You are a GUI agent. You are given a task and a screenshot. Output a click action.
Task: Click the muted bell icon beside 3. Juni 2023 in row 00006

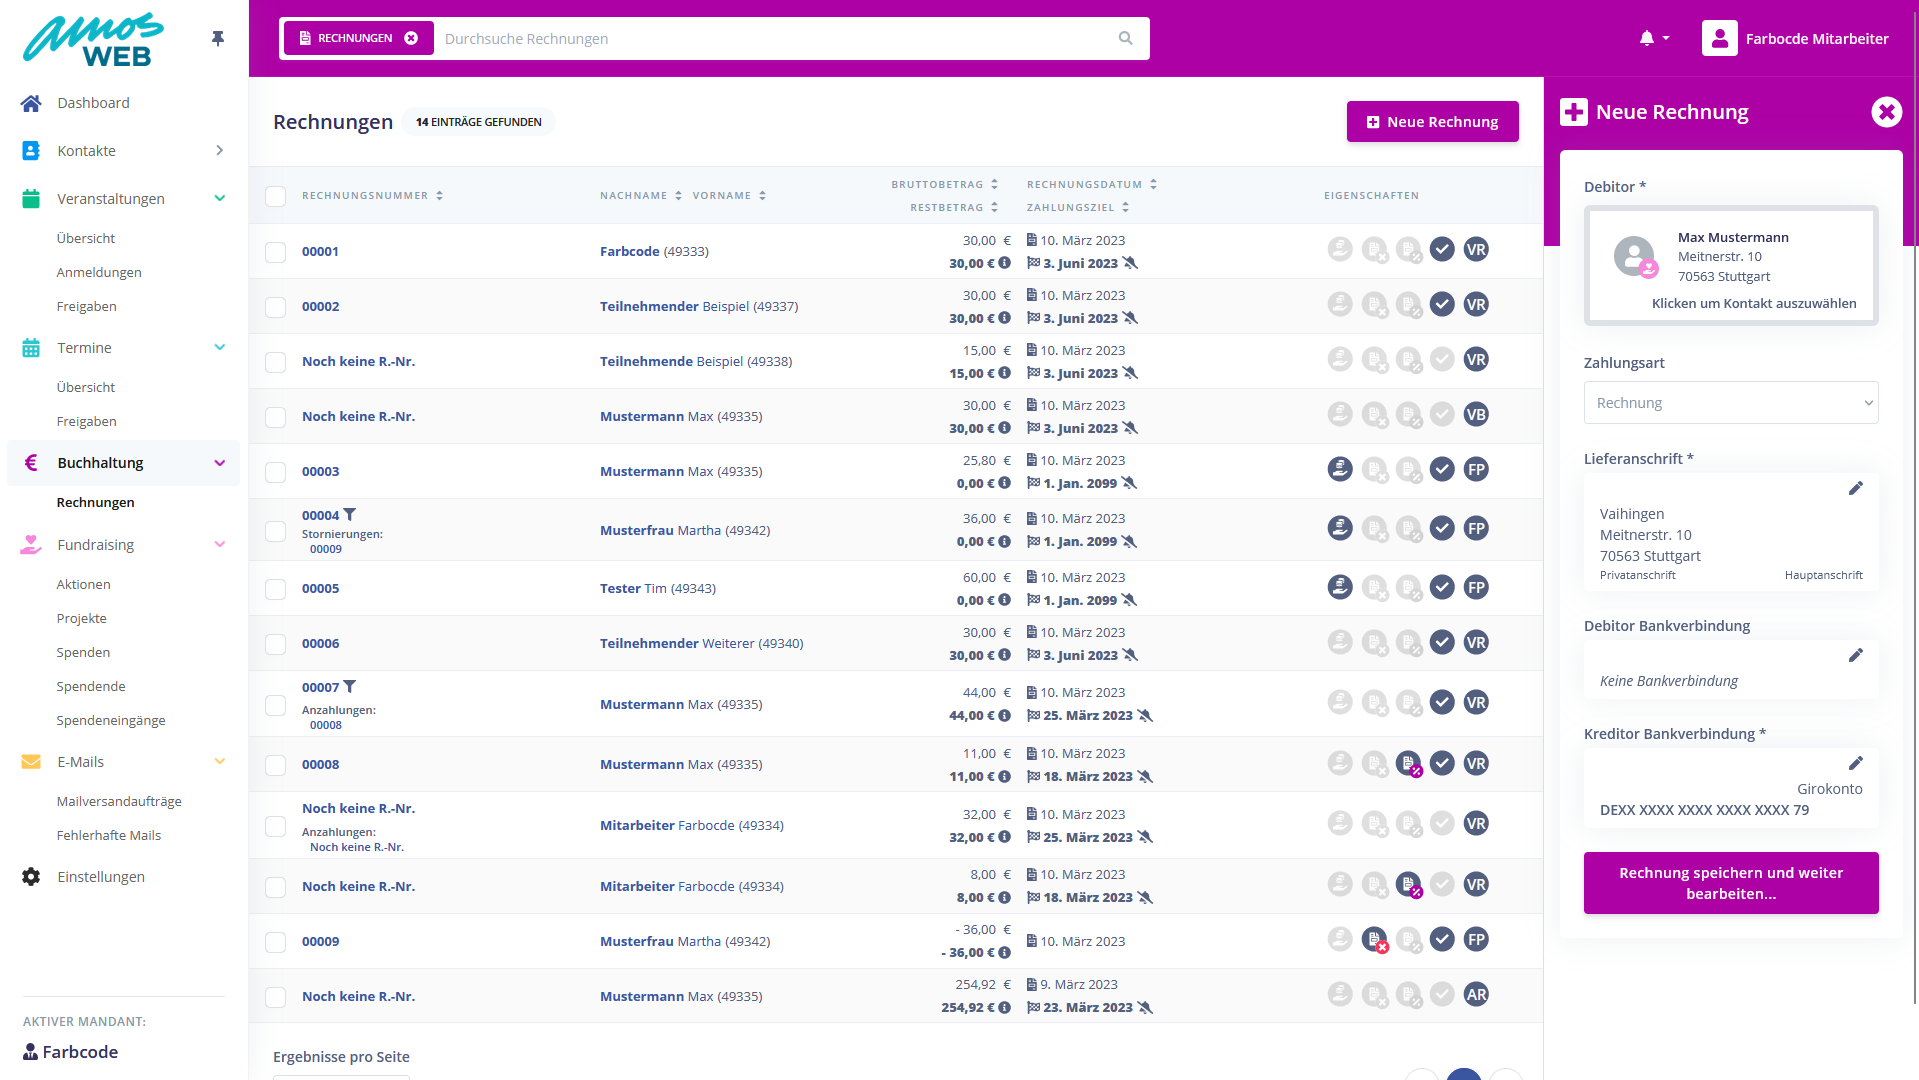pos(1130,655)
